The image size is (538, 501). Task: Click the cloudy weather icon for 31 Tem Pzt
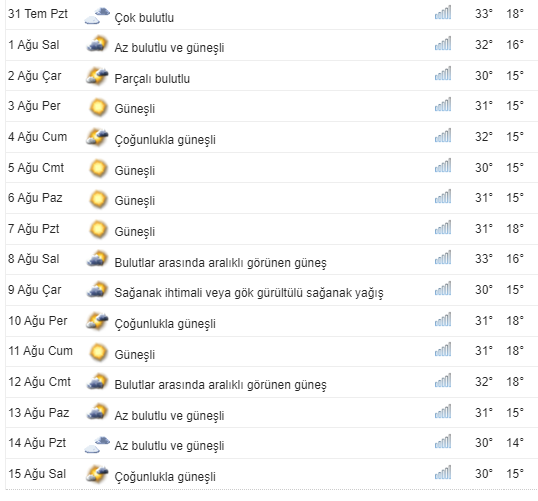pos(97,16)
